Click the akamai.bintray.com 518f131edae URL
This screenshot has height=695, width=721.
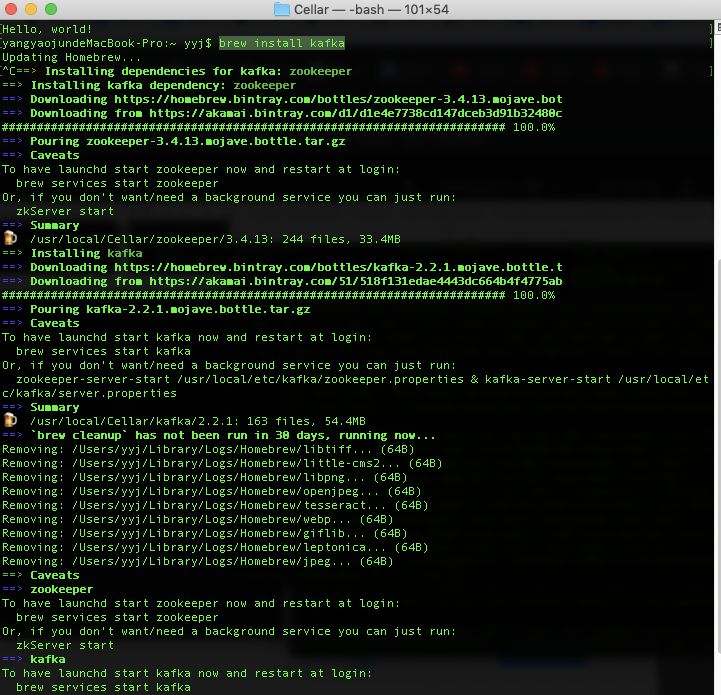click(355, 281)
